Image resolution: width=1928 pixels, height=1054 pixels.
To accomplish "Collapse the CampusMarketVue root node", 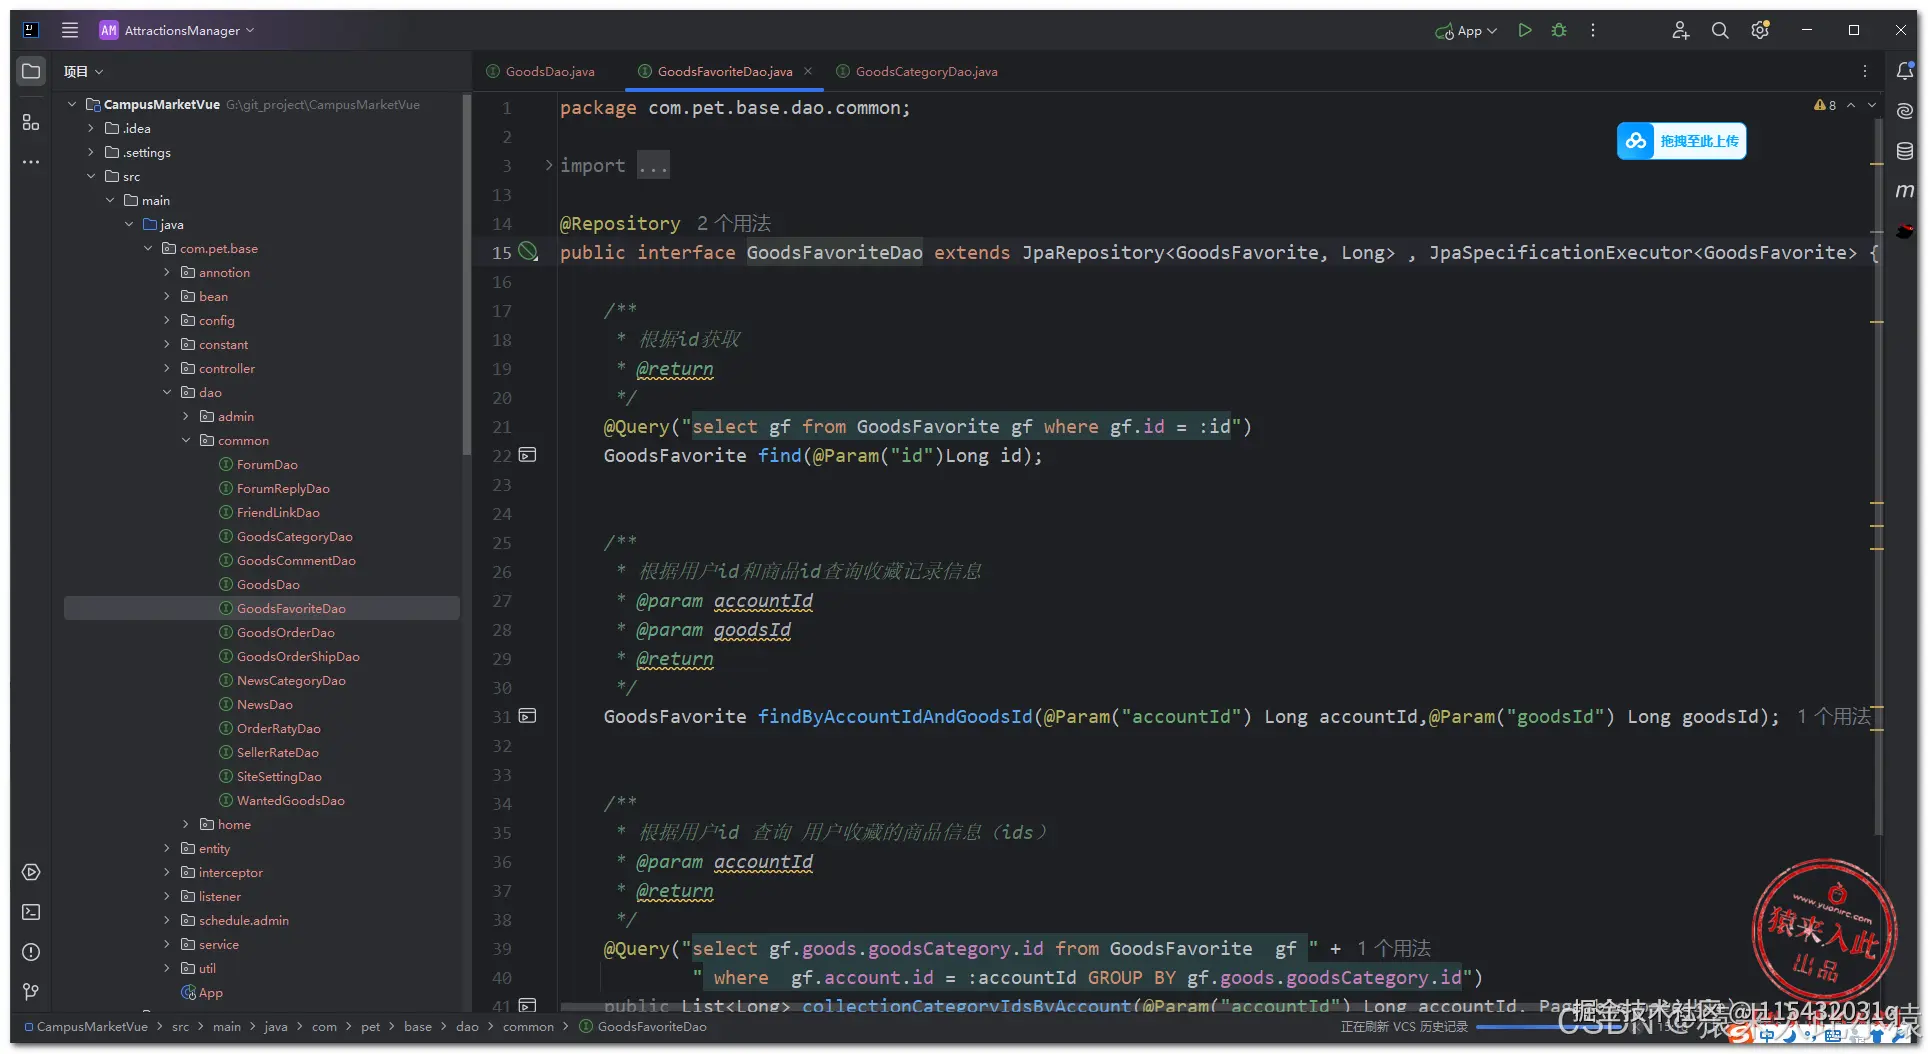I will [72, 104].
